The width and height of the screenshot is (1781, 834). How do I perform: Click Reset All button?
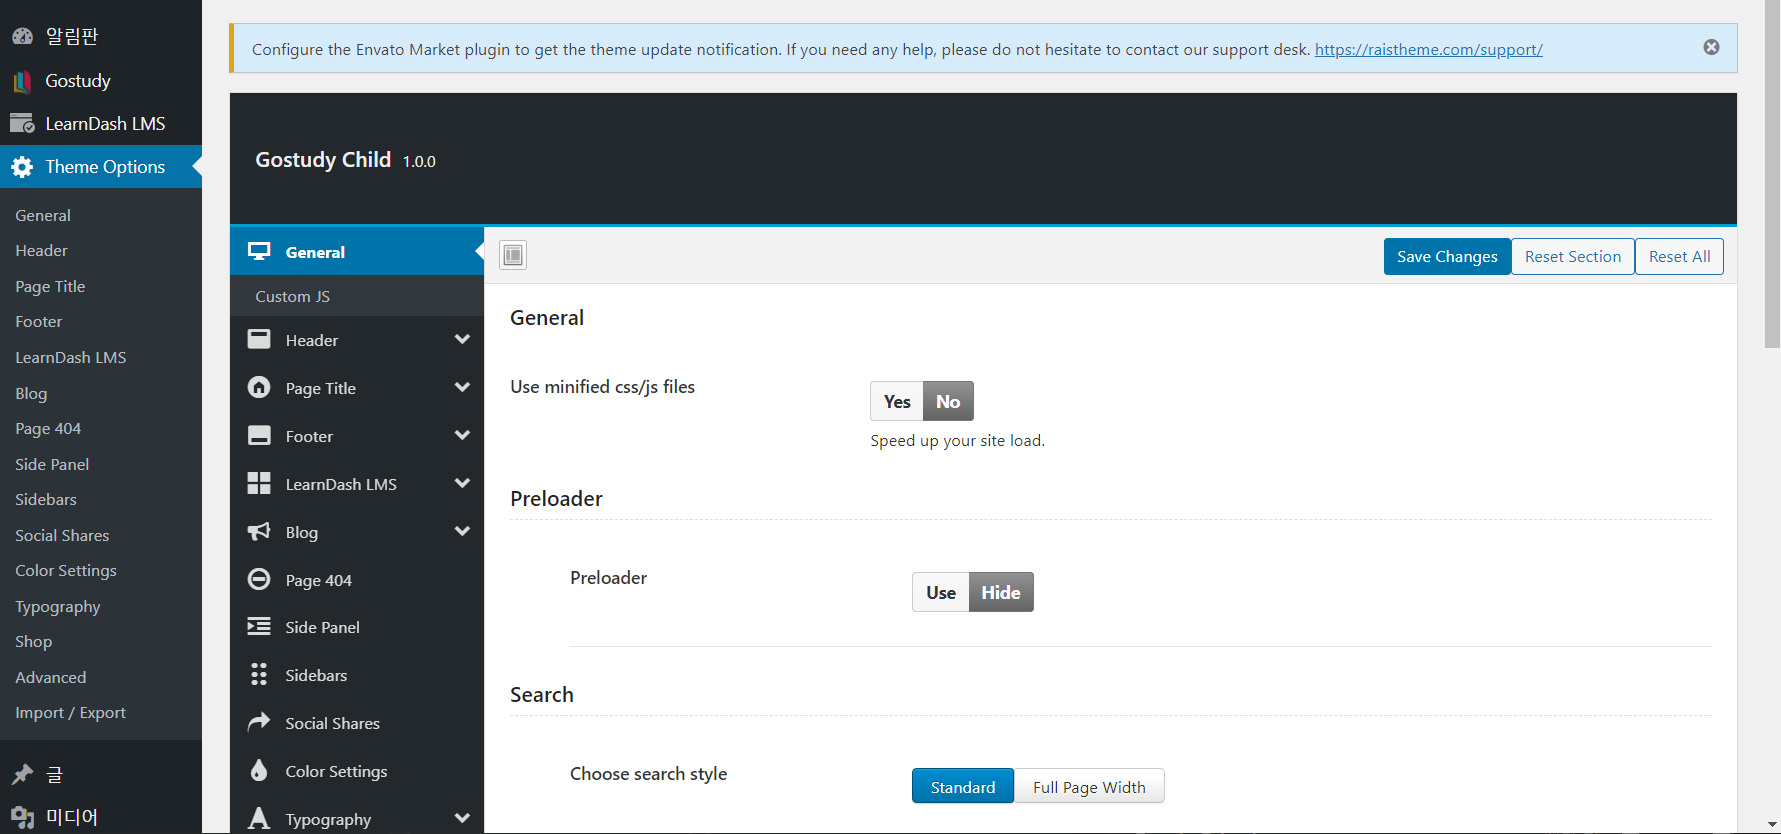click(x=1679, y=256)
